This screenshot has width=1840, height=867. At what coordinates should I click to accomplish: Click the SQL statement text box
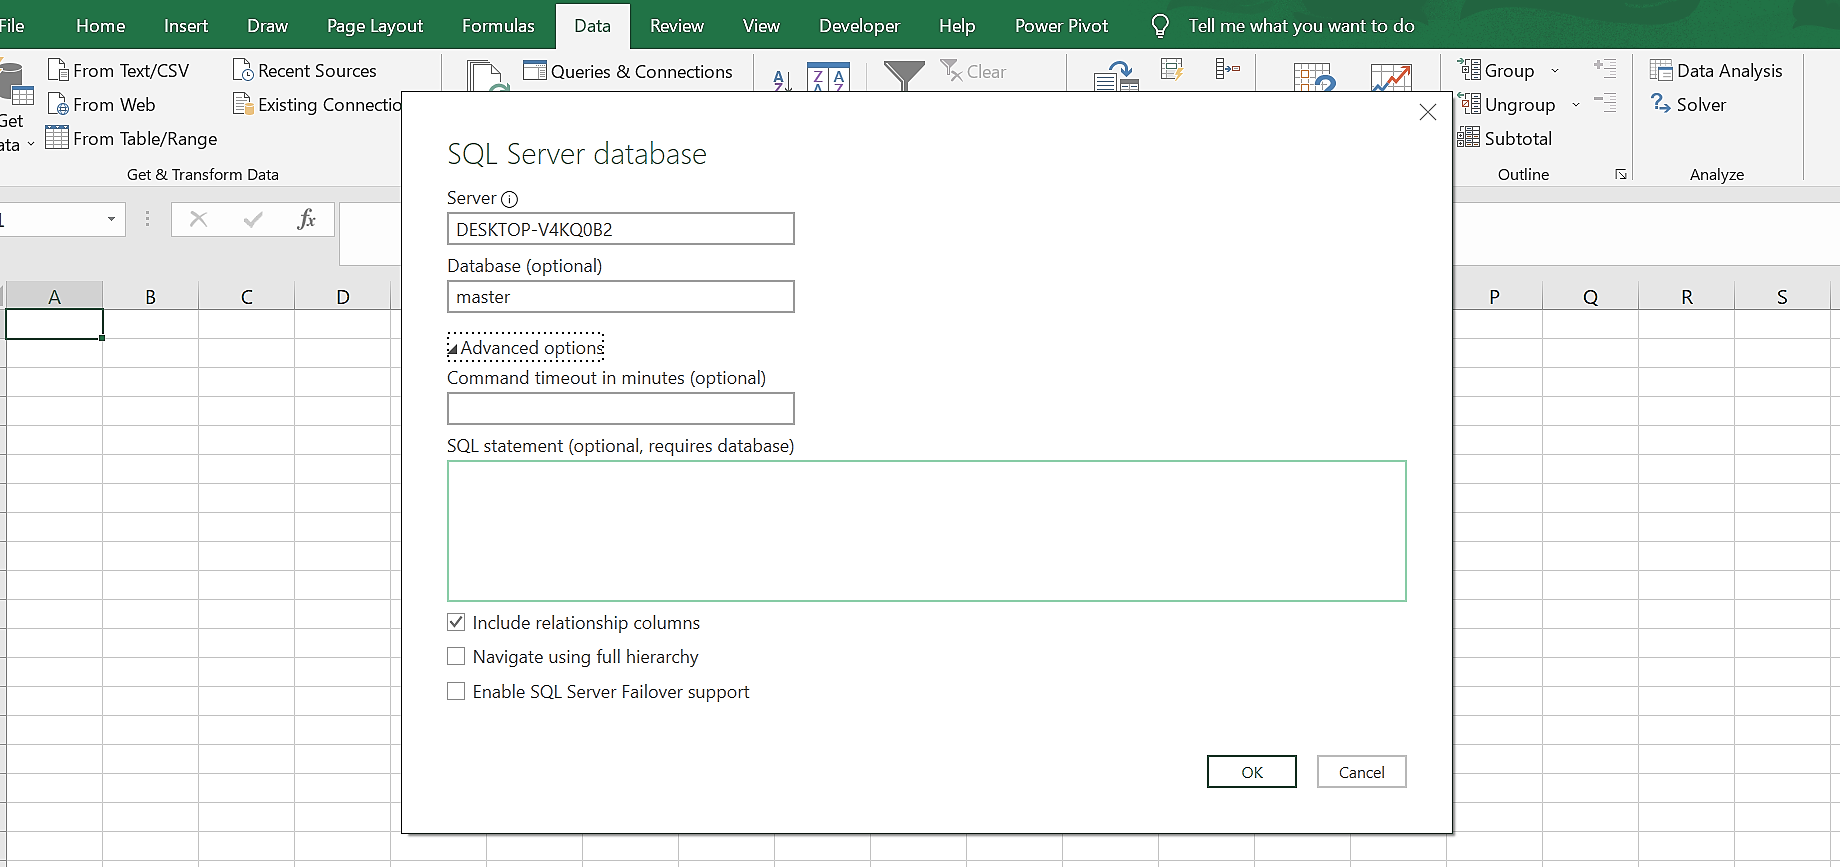point(927,531)
